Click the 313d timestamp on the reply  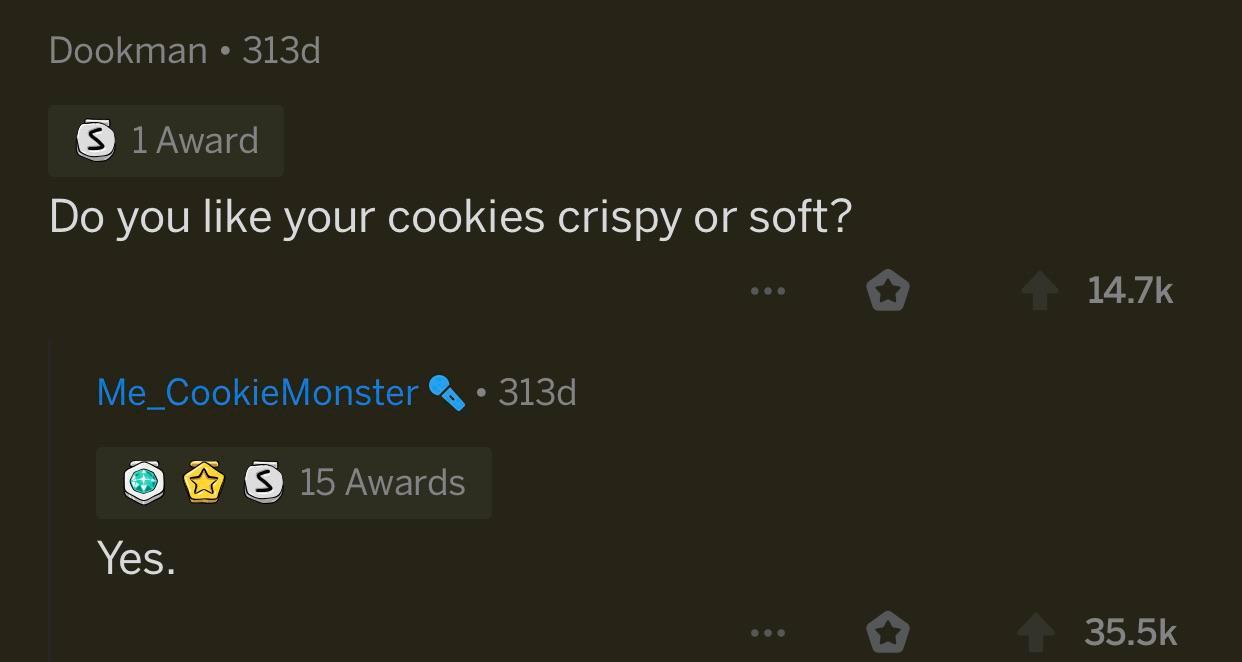click(537, 392)
